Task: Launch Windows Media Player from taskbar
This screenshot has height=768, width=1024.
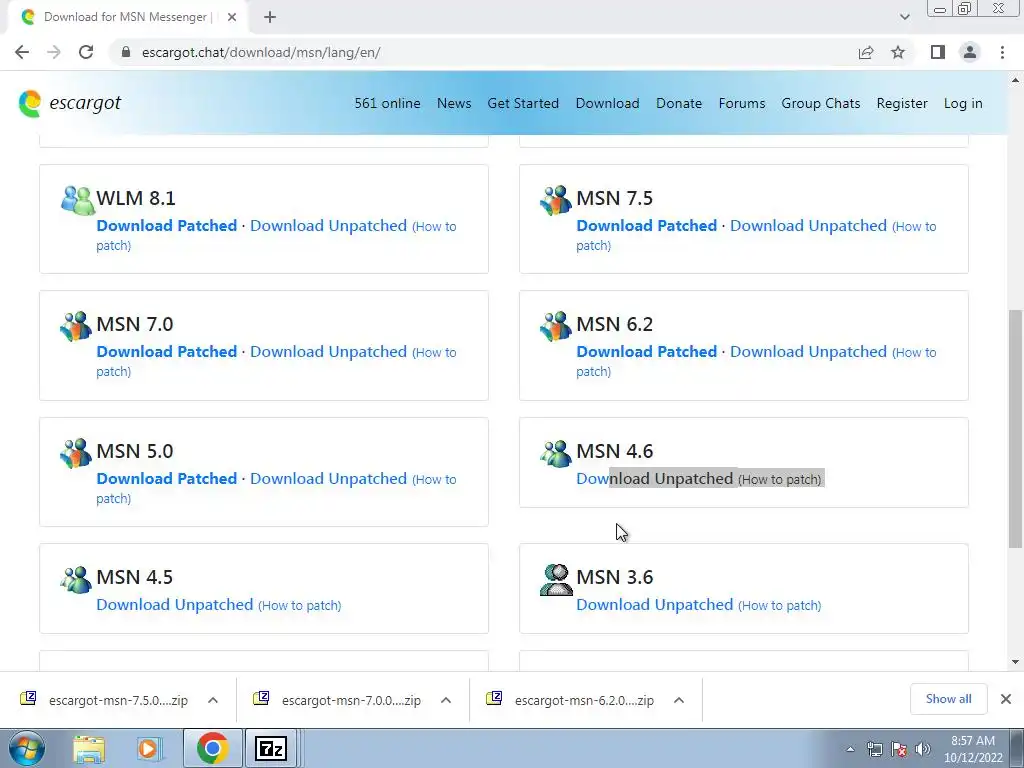Action: 150,749
